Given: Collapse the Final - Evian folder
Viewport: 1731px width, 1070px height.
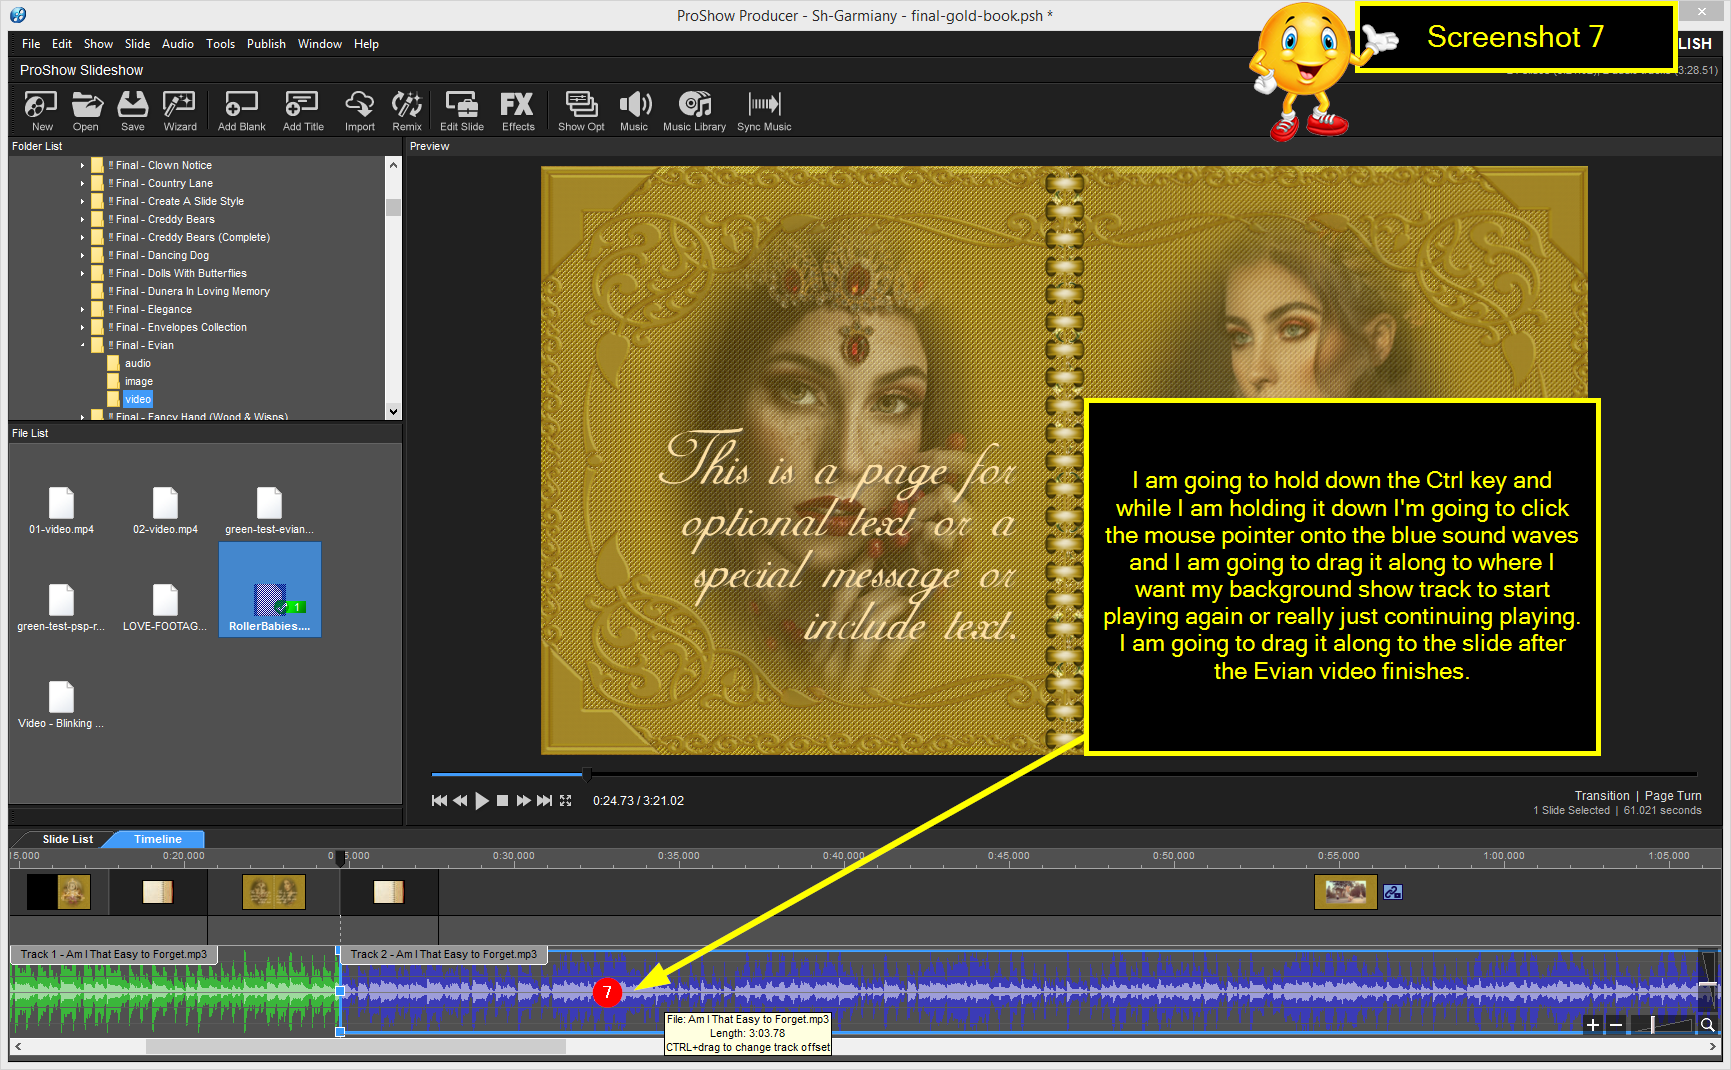Looking at the screenshot, I should point(83,345).
